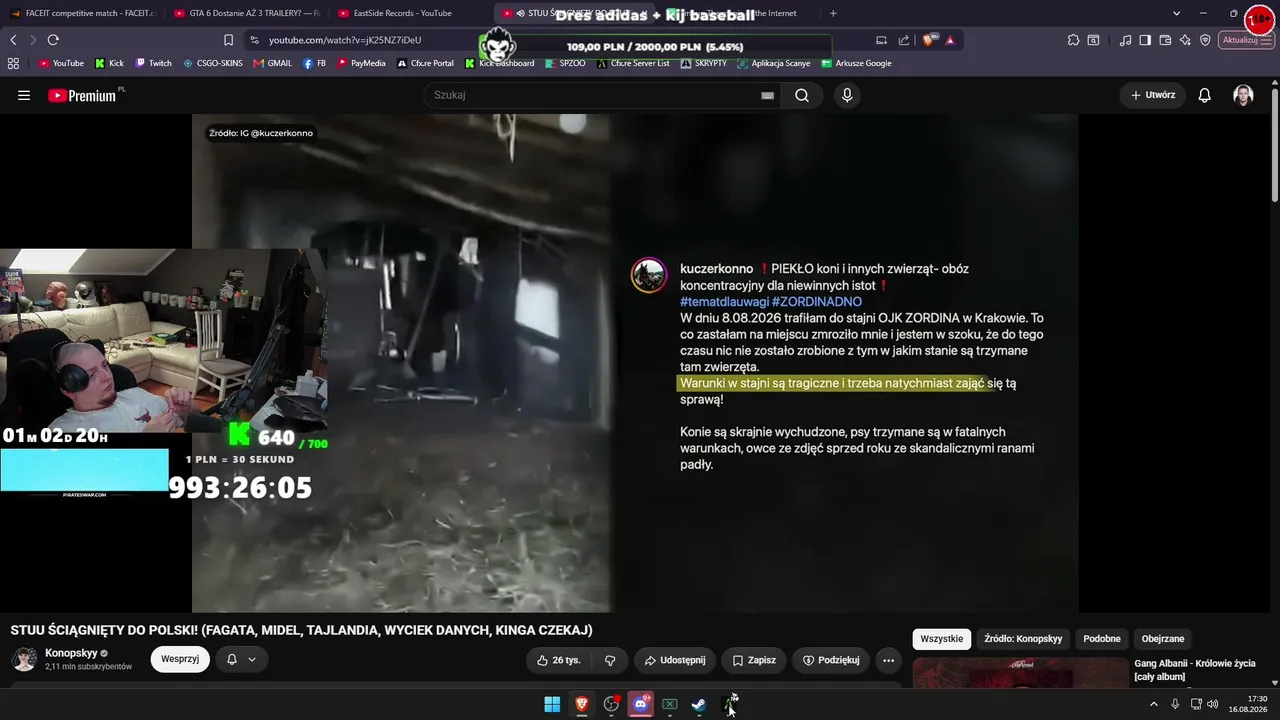Viewport: 1280px width, 720px height.
Task: Click the Wesprzyj button
Action: tap(180, 659)
